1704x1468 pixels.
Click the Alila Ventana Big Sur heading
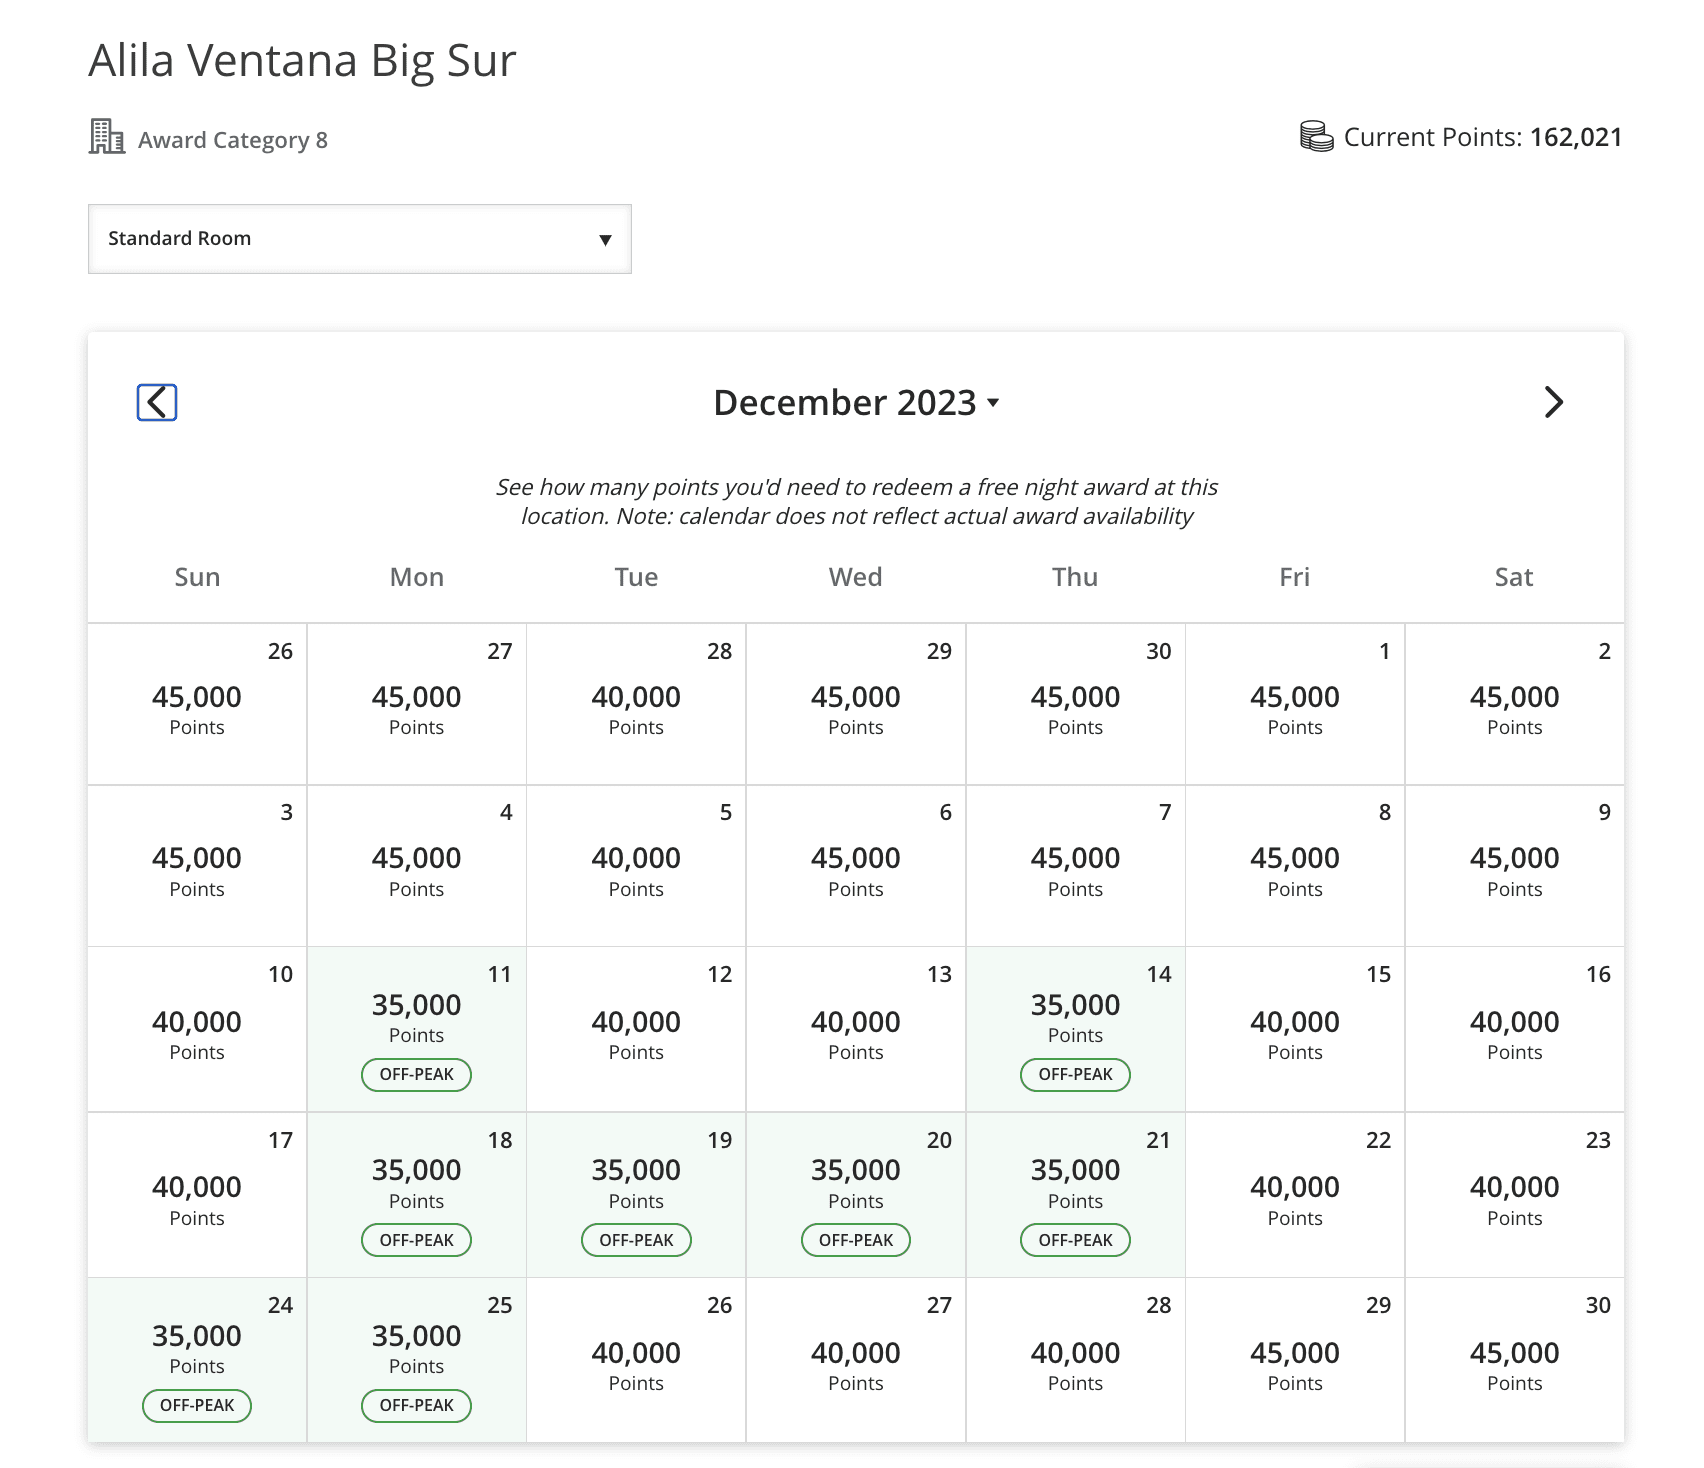pos(302,60)
